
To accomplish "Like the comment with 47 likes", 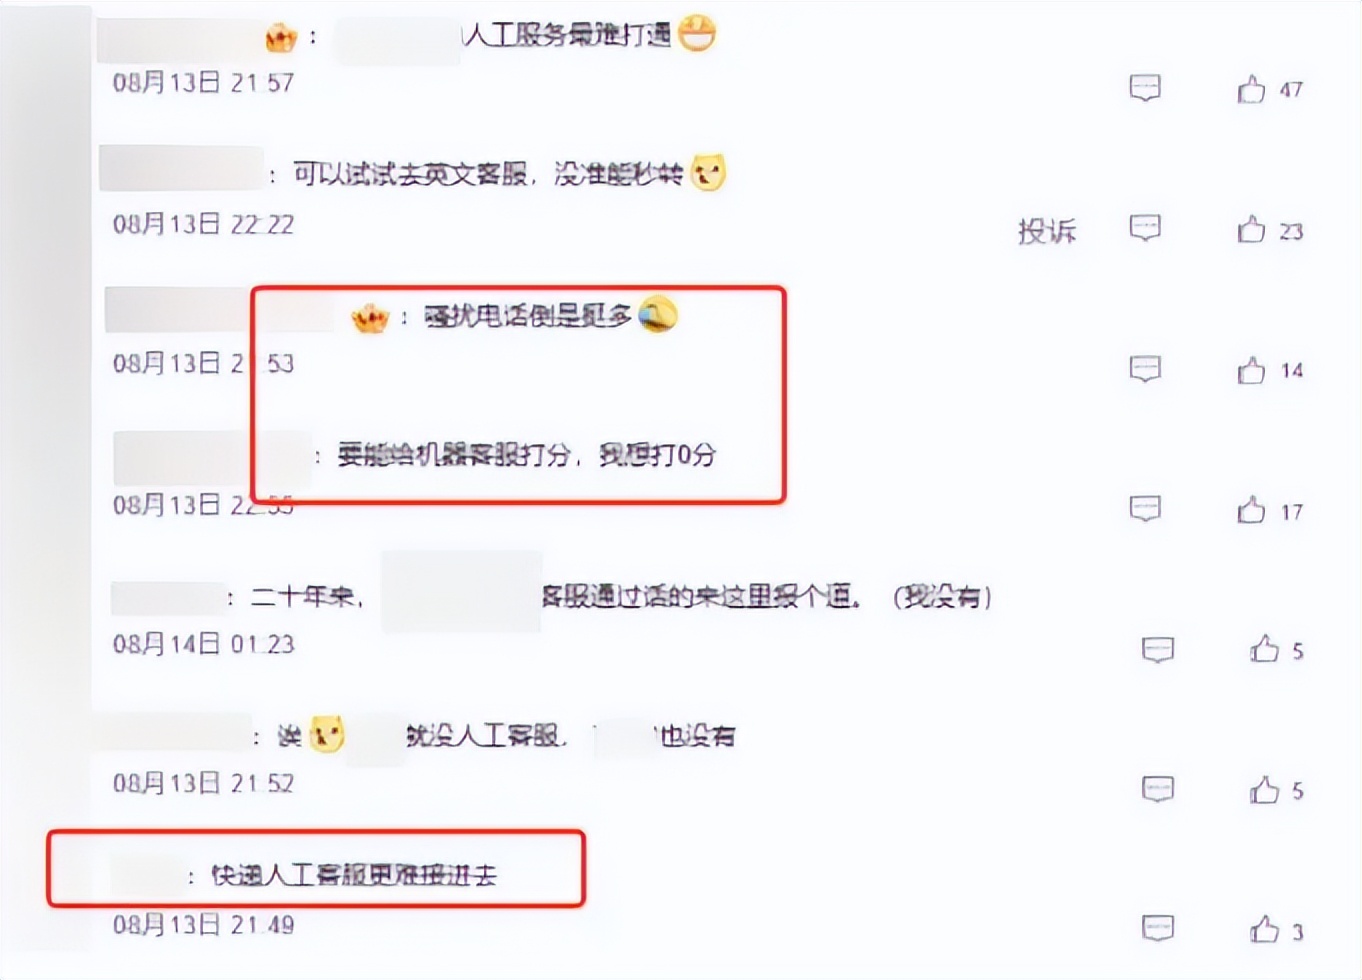I will click(1251, 90).
